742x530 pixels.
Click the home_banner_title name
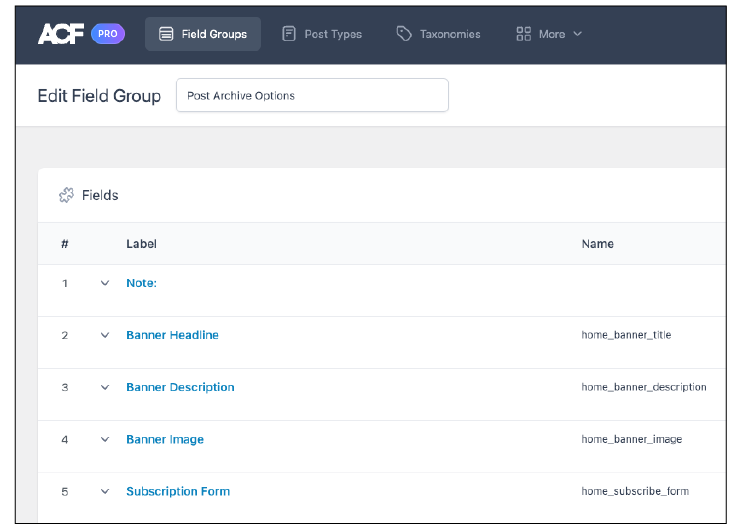(x=626, y=335)
